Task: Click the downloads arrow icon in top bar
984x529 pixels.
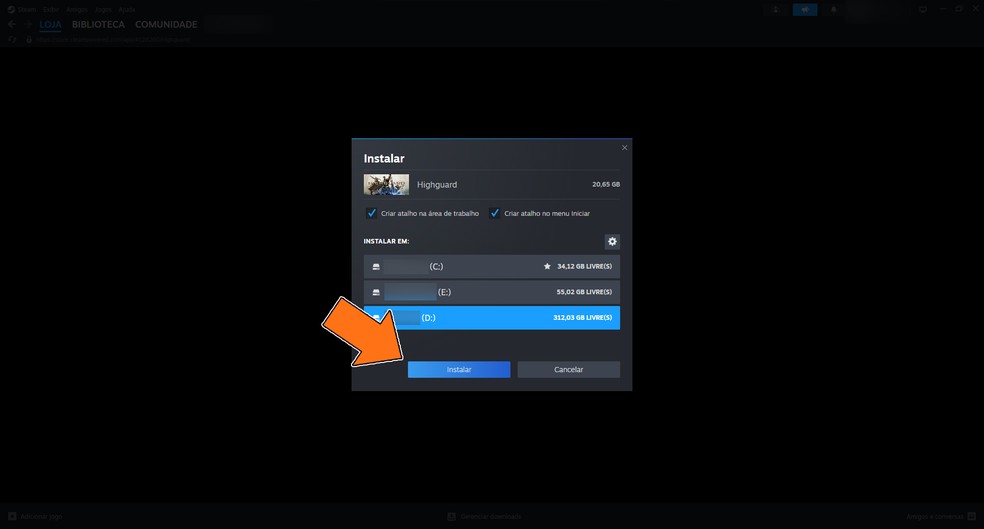Action: tap(776, 9)
